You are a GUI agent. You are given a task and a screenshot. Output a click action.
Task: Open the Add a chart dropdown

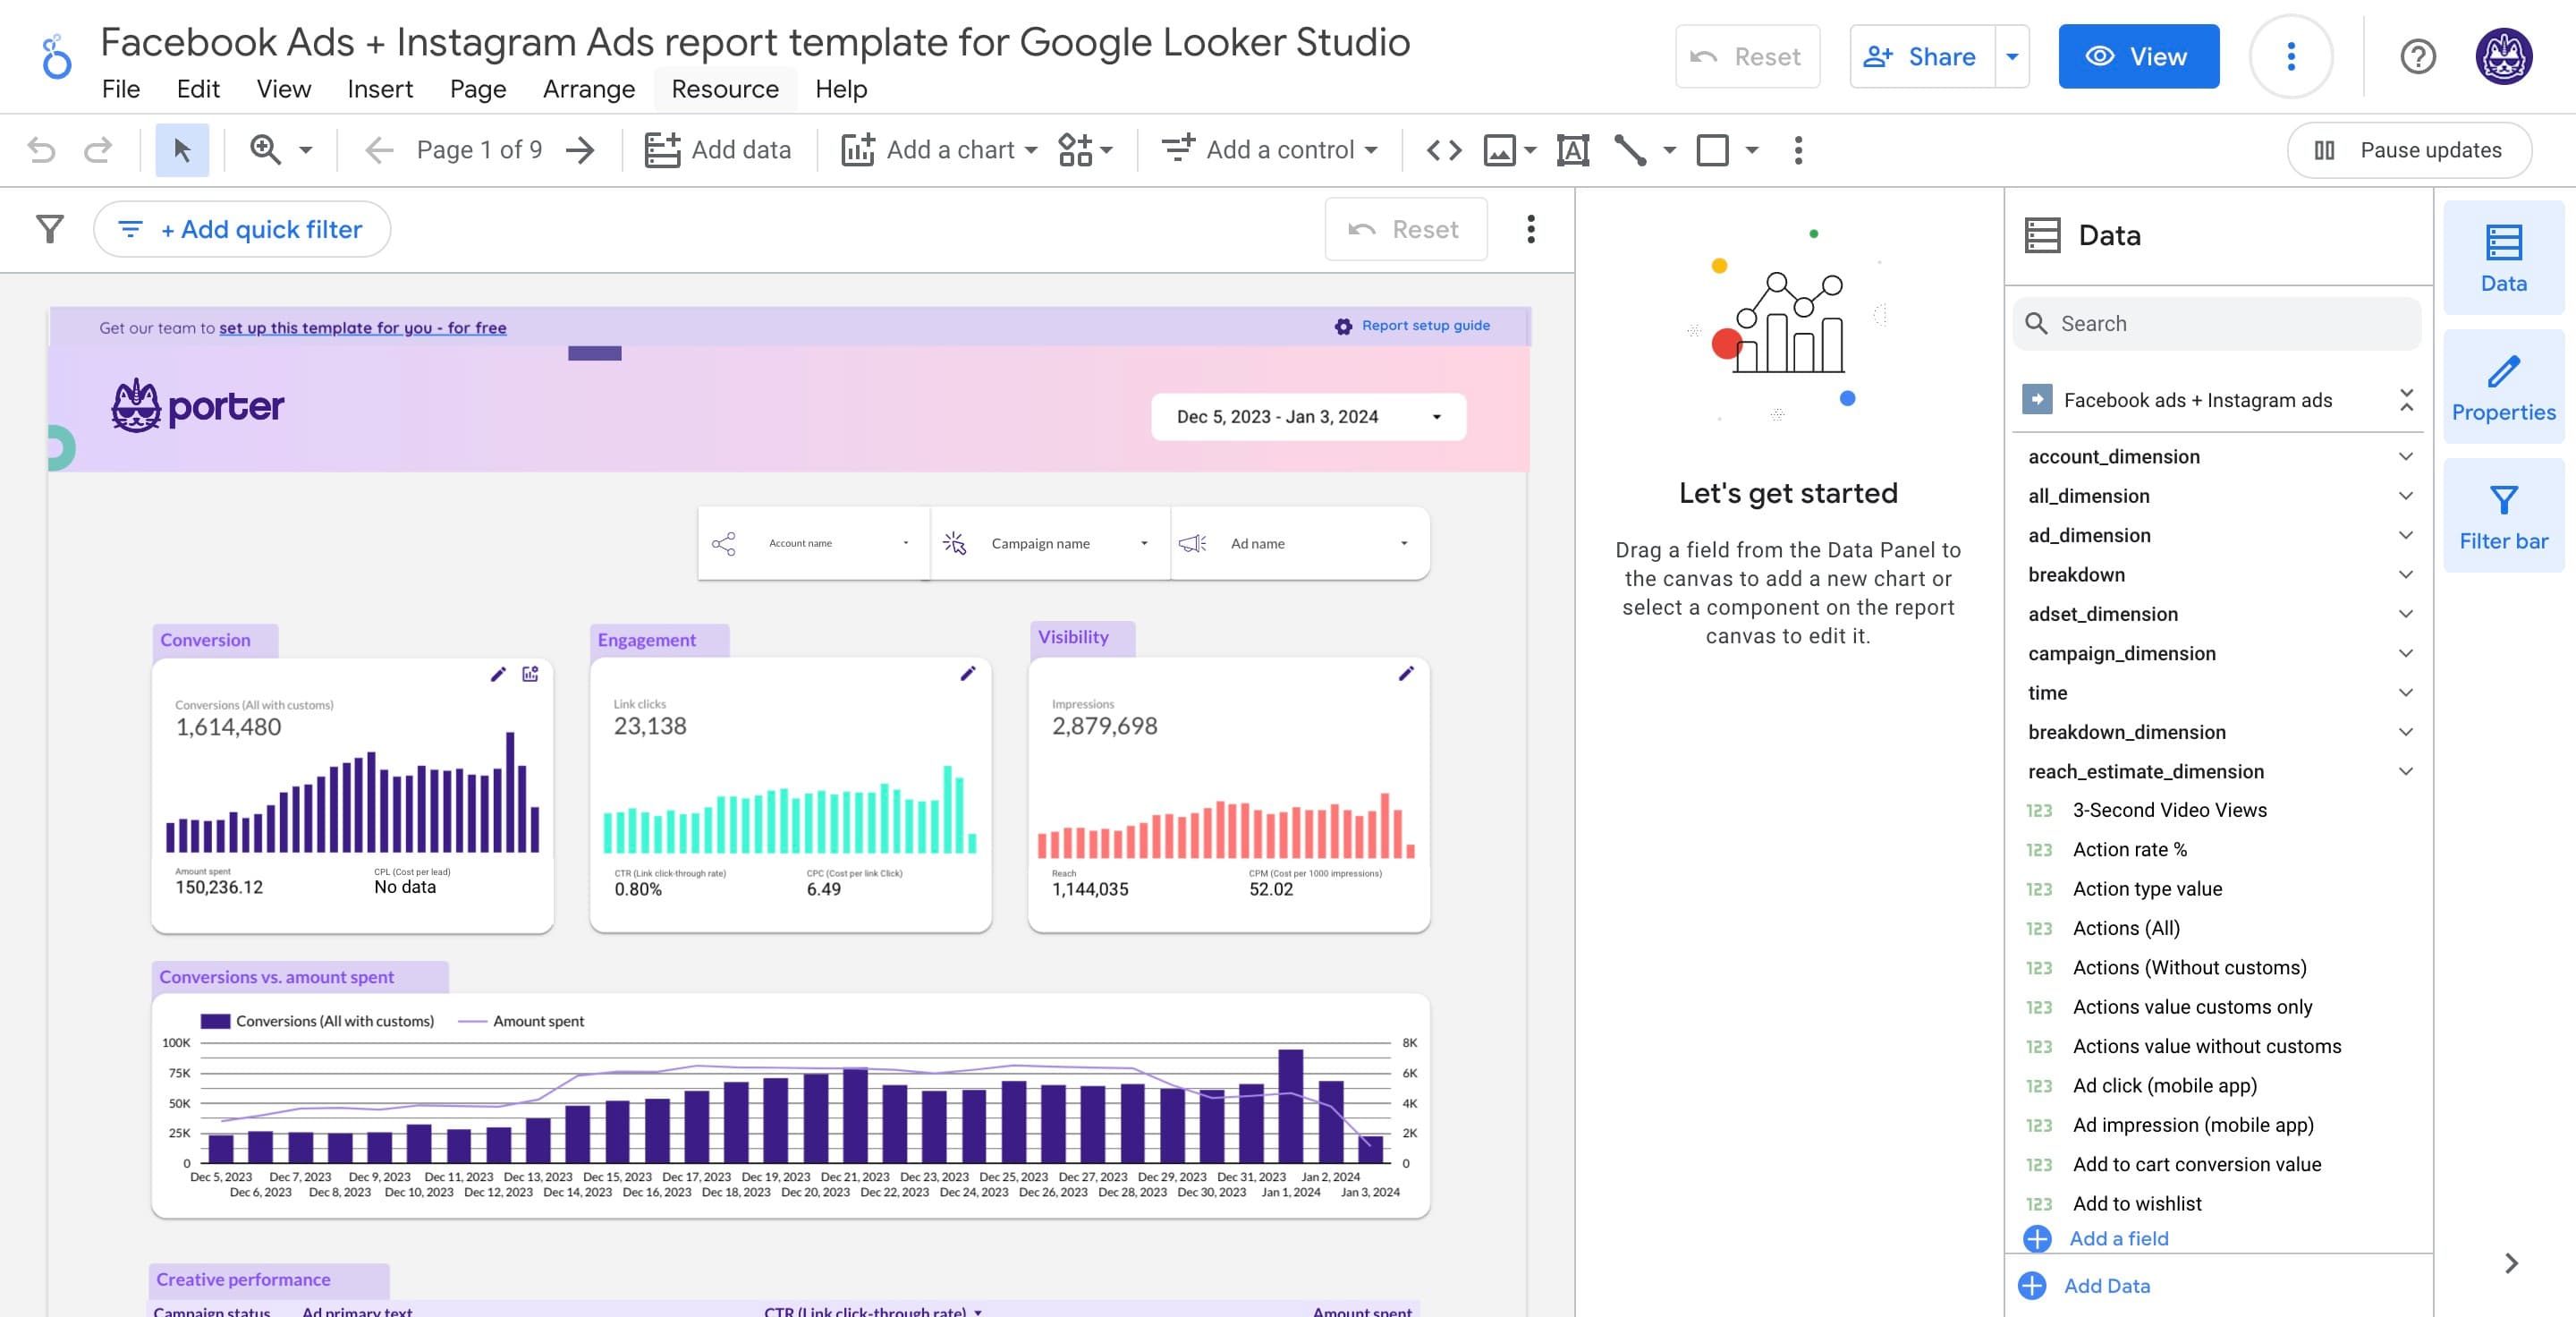click(939, 150)
